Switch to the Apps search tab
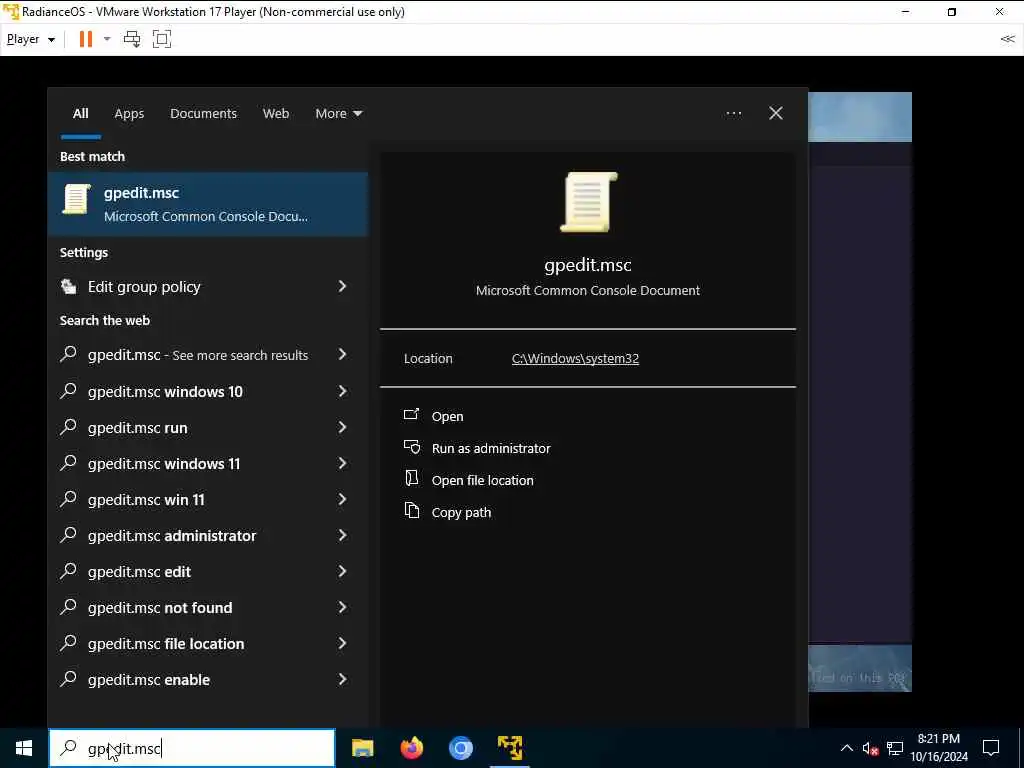Image resolution: width=1024 pixels, height=768 pixels. [129, 114]
